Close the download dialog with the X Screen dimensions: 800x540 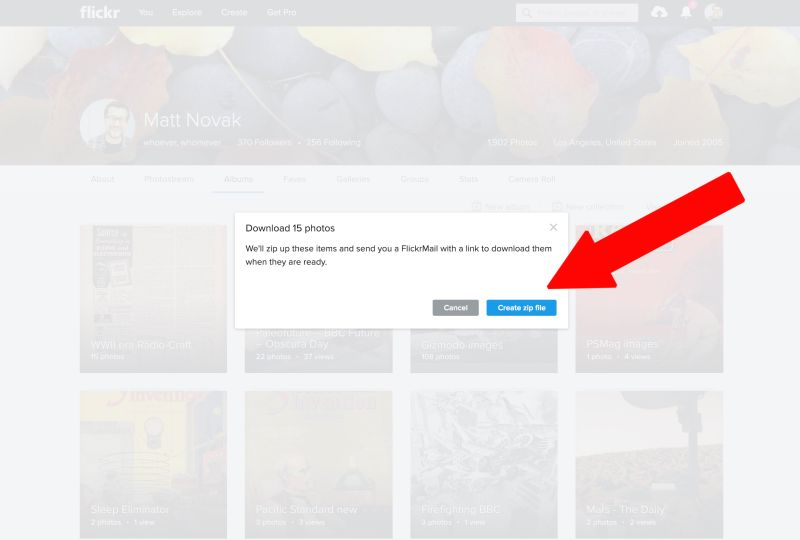(553, 227)
